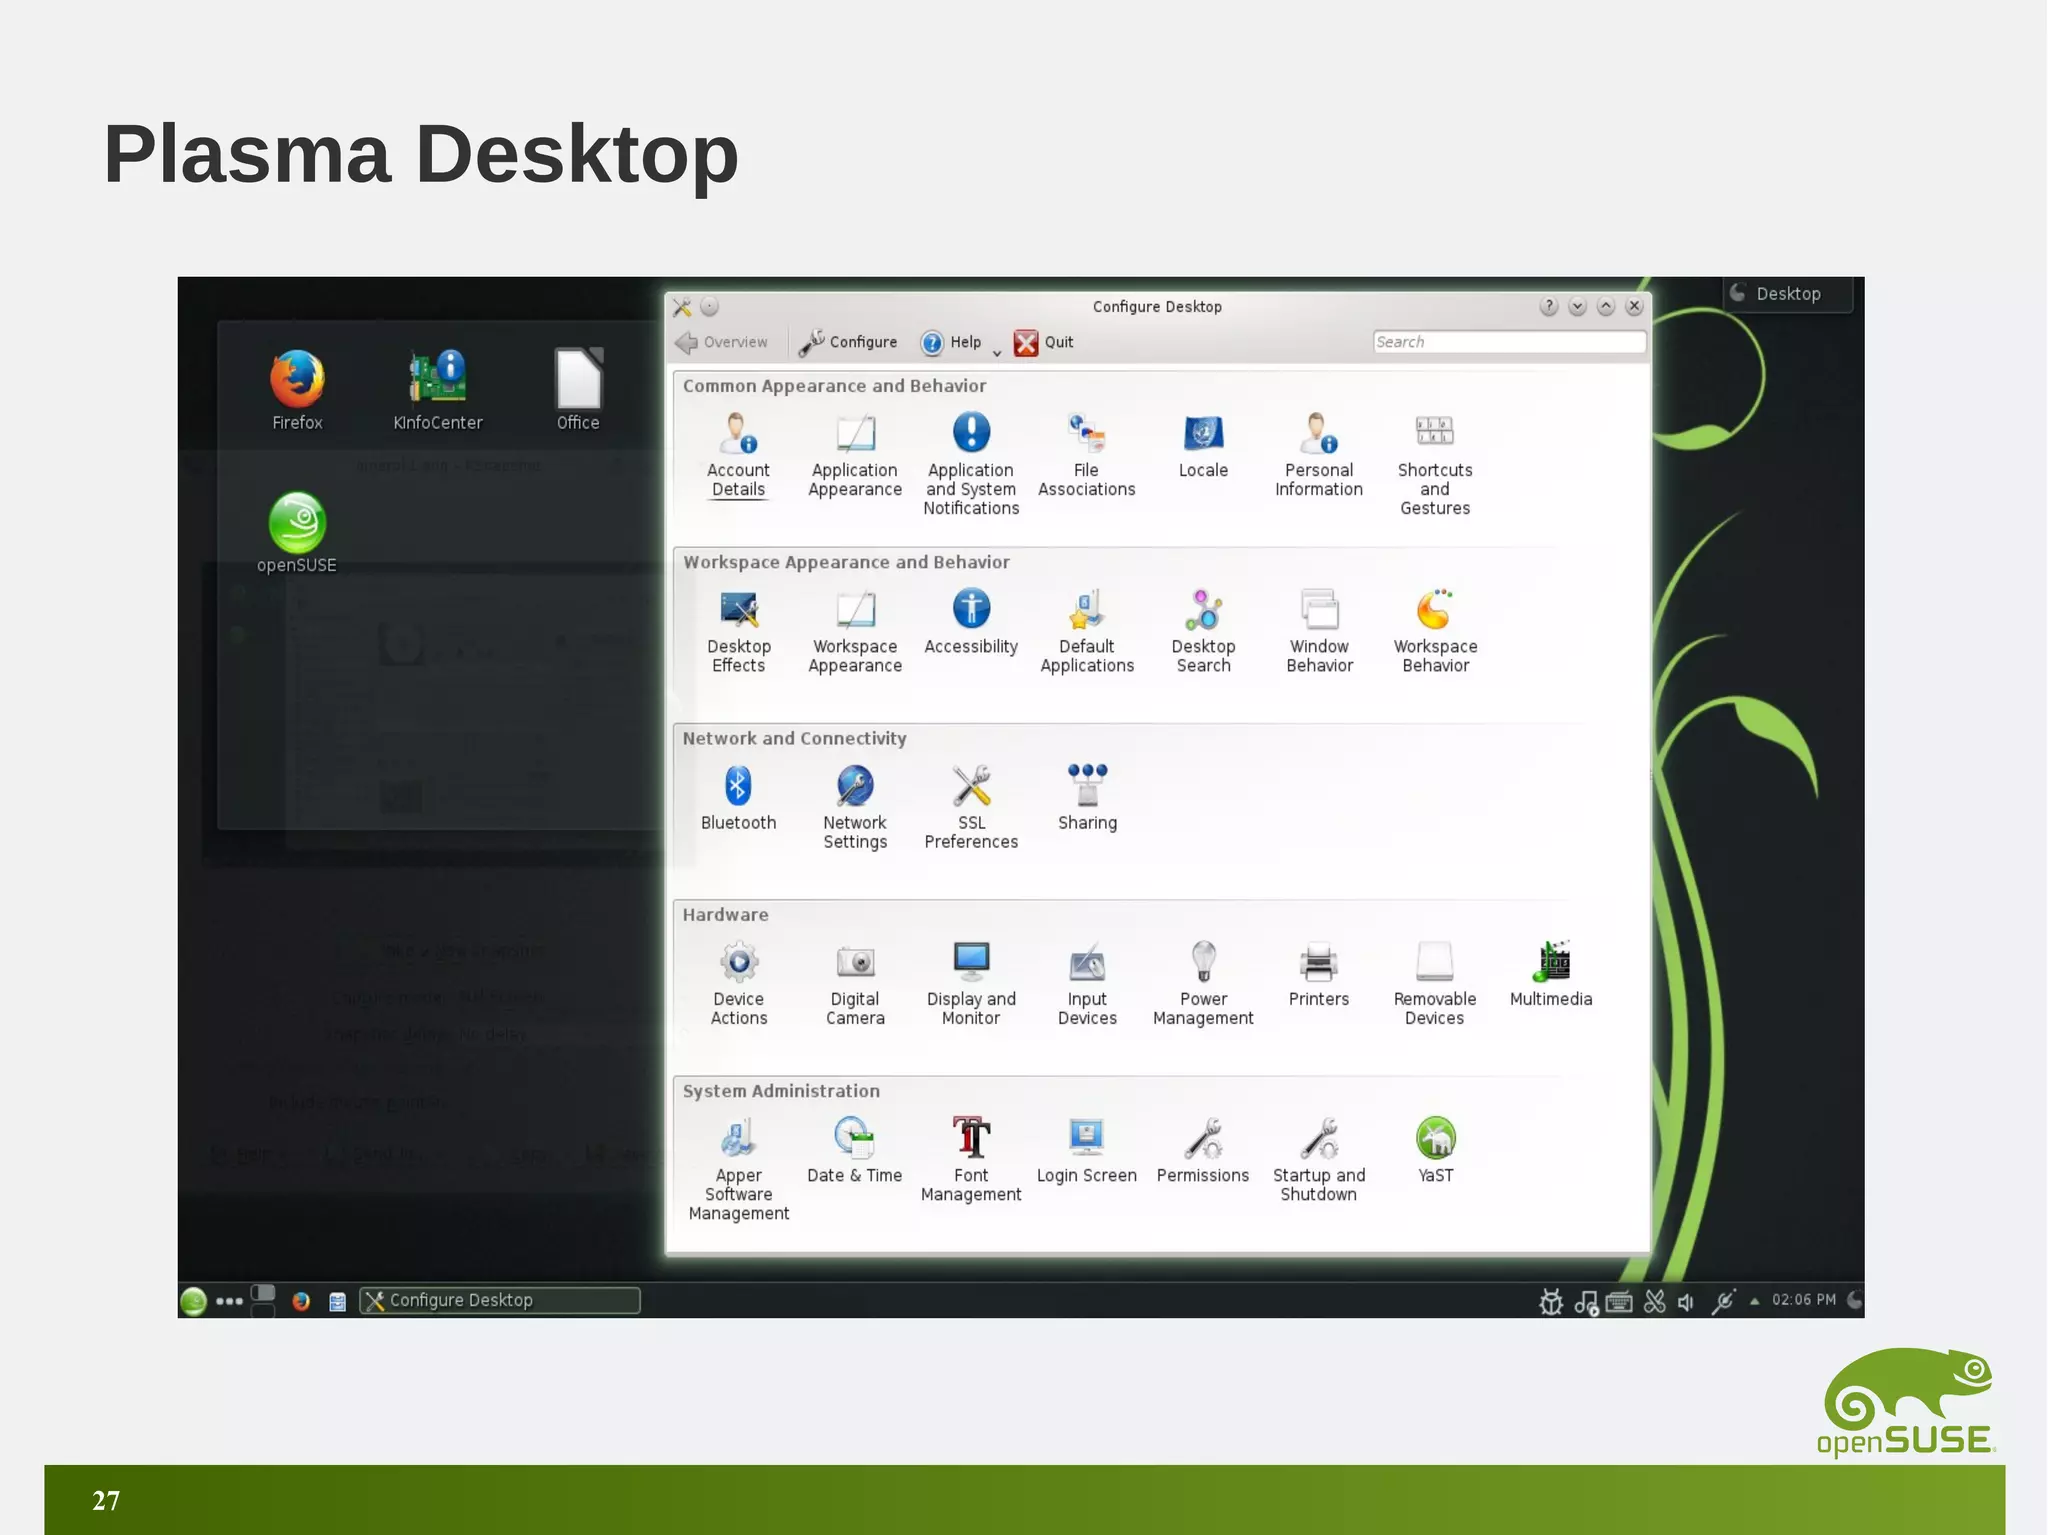Click the virtual desktop pager in the panel

[263, 1300]
